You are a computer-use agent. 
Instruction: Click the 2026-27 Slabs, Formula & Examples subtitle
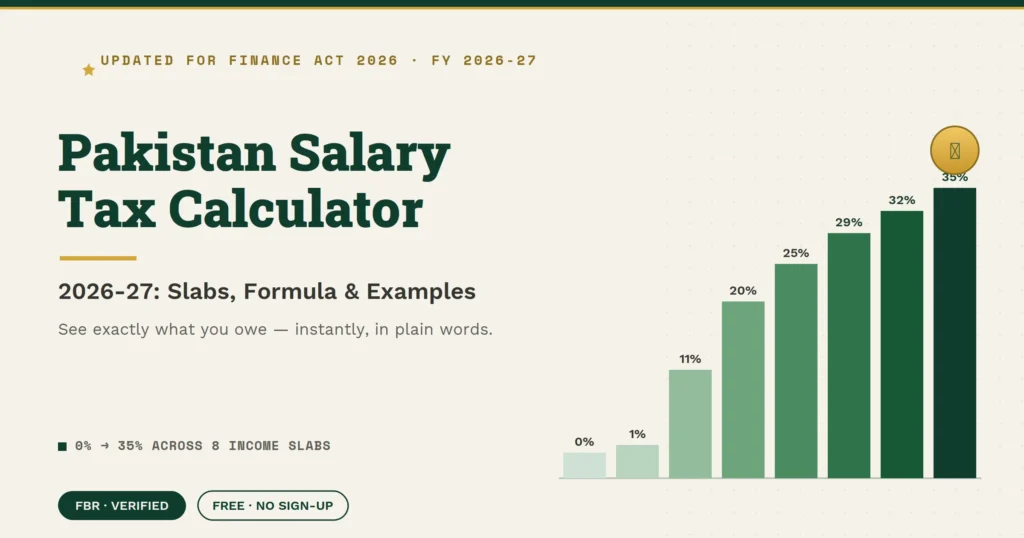(266, 291)
